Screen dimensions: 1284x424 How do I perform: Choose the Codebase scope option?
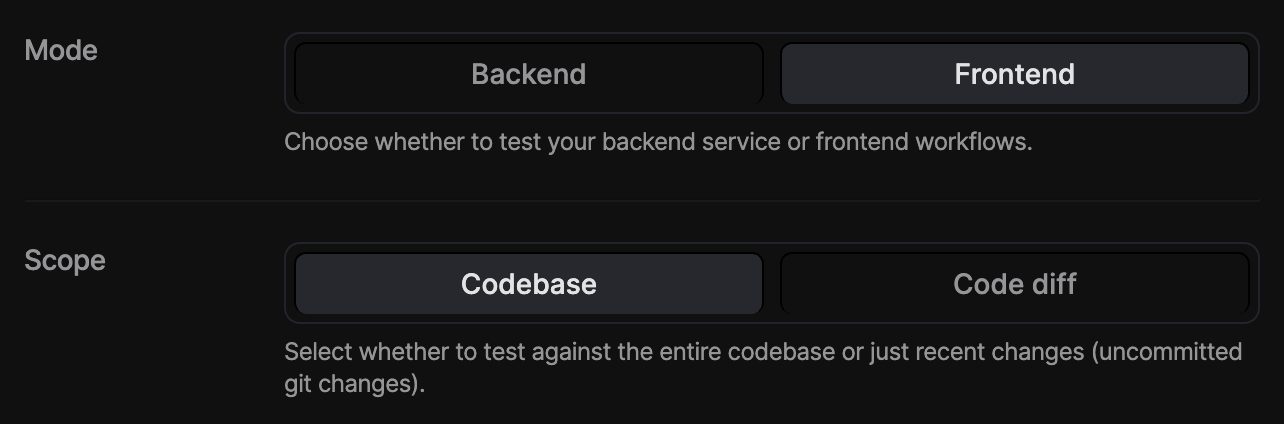(x=529, y=284)
